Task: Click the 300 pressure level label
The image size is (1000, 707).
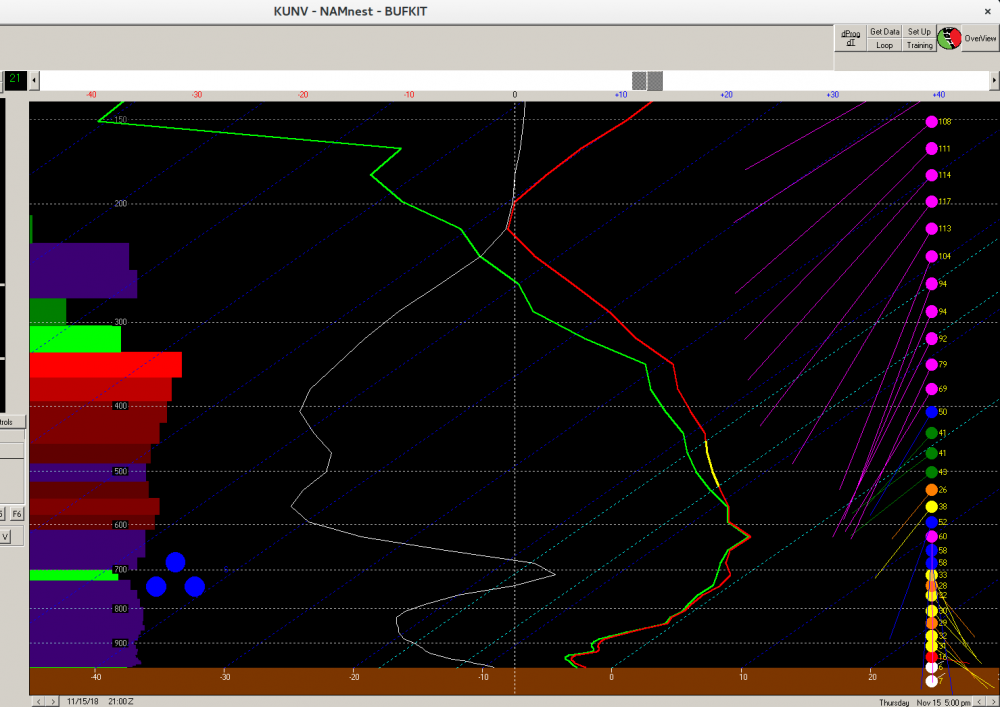Action: click(120, 323)
